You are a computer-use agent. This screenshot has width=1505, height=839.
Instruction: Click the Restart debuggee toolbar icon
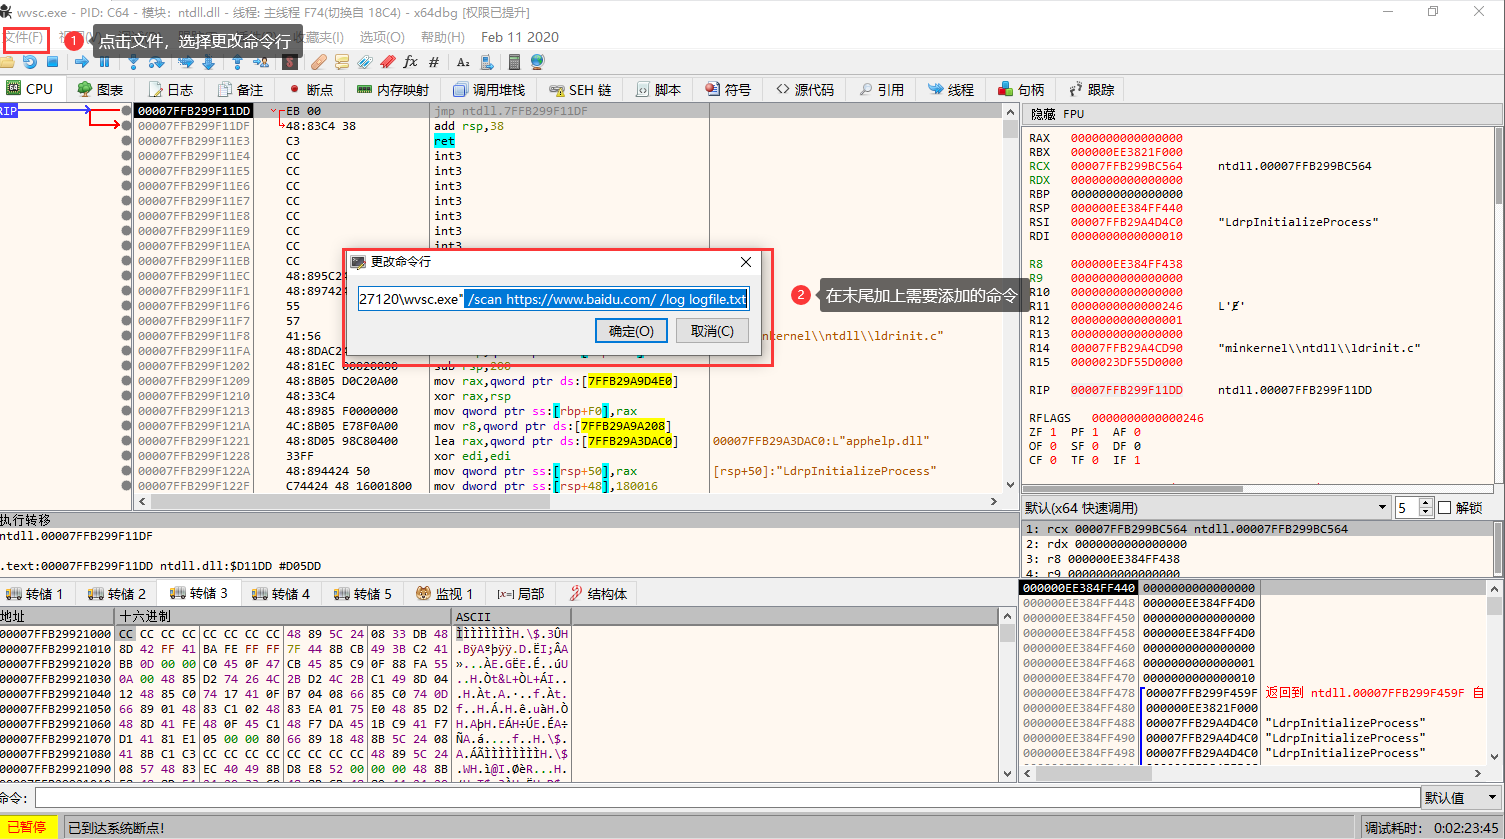29,62
